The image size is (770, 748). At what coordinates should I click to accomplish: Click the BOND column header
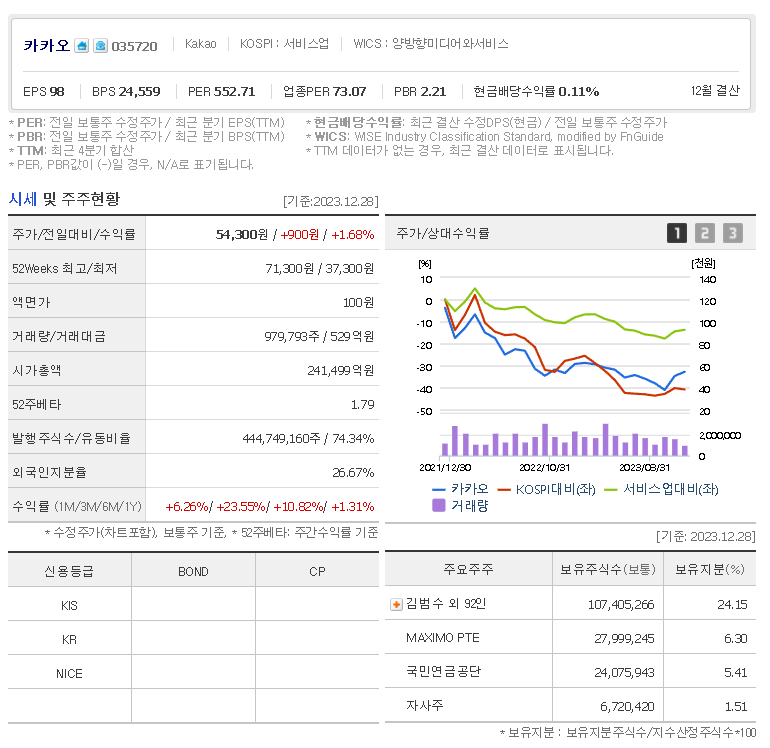coord(193,572)
